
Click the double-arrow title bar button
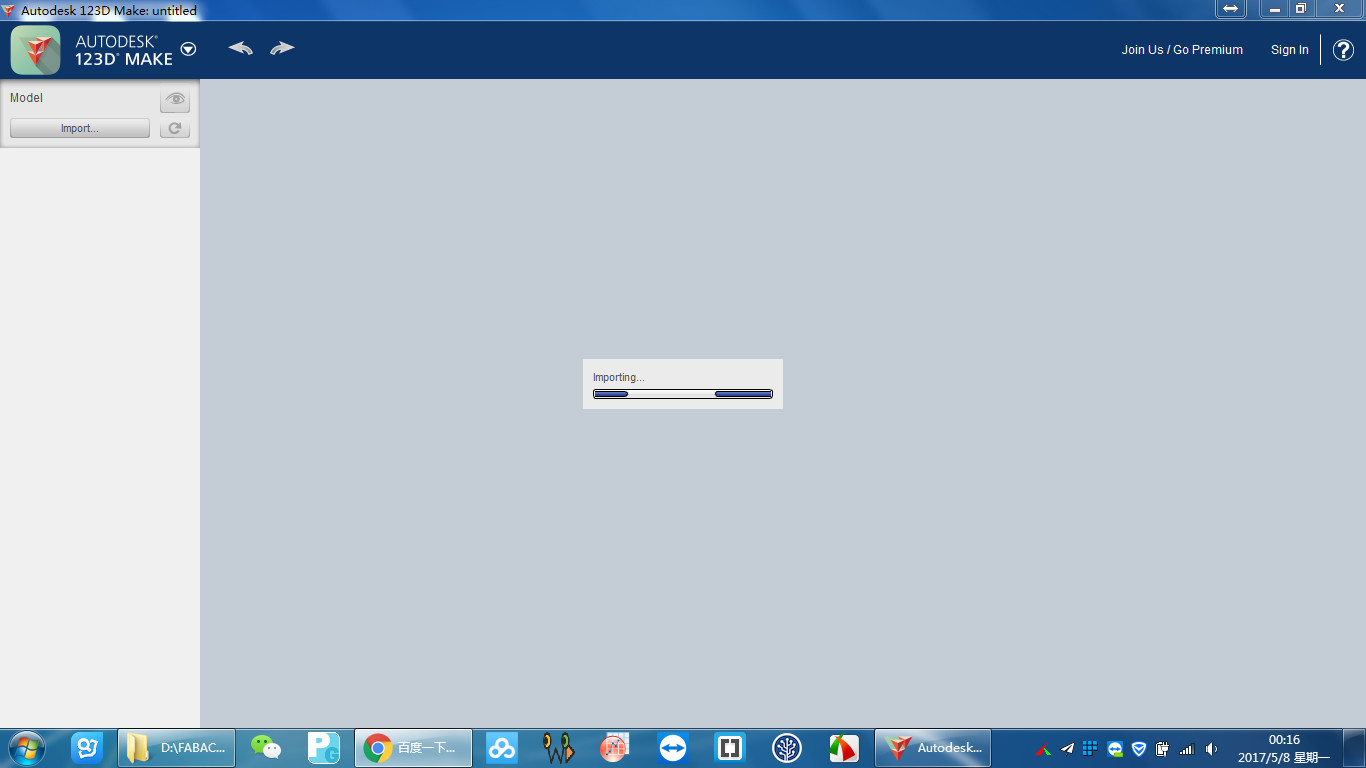click(x=1230, y=8)
